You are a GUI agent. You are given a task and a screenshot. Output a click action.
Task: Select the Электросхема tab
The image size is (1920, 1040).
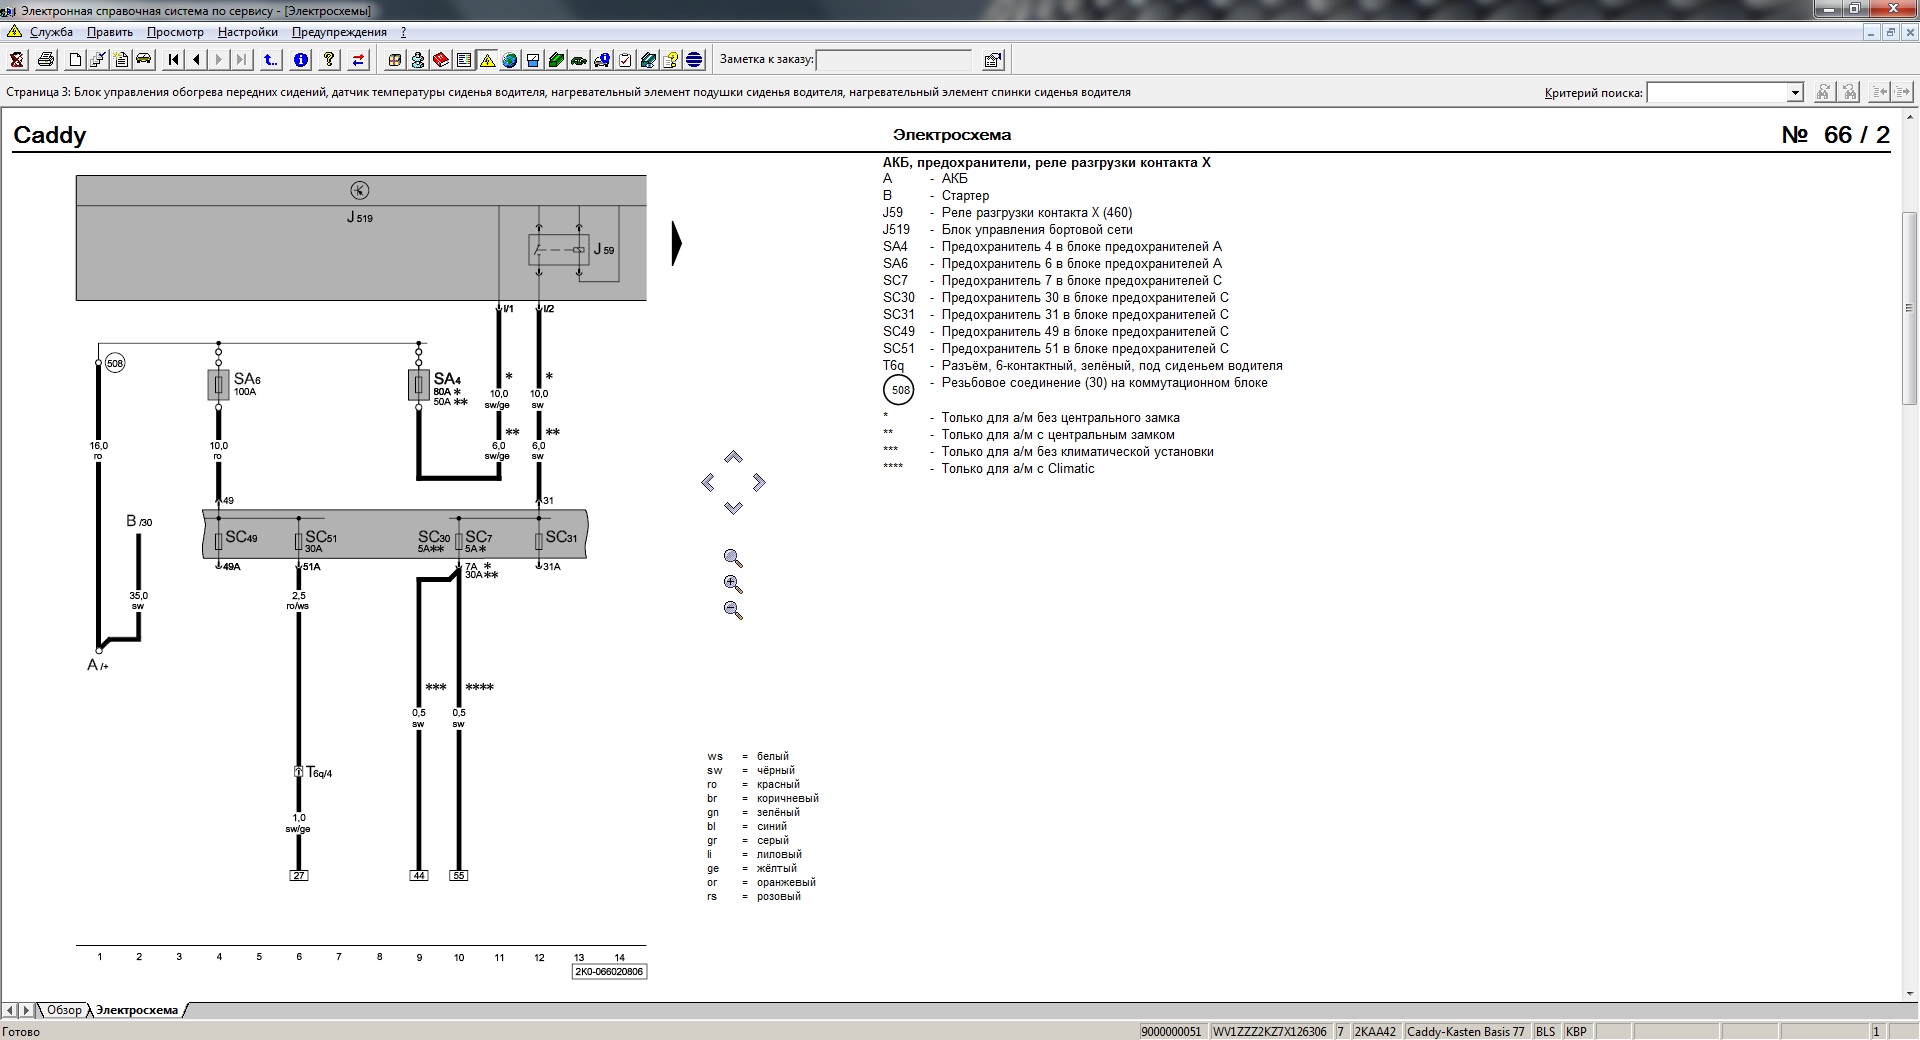[137, 1010]
